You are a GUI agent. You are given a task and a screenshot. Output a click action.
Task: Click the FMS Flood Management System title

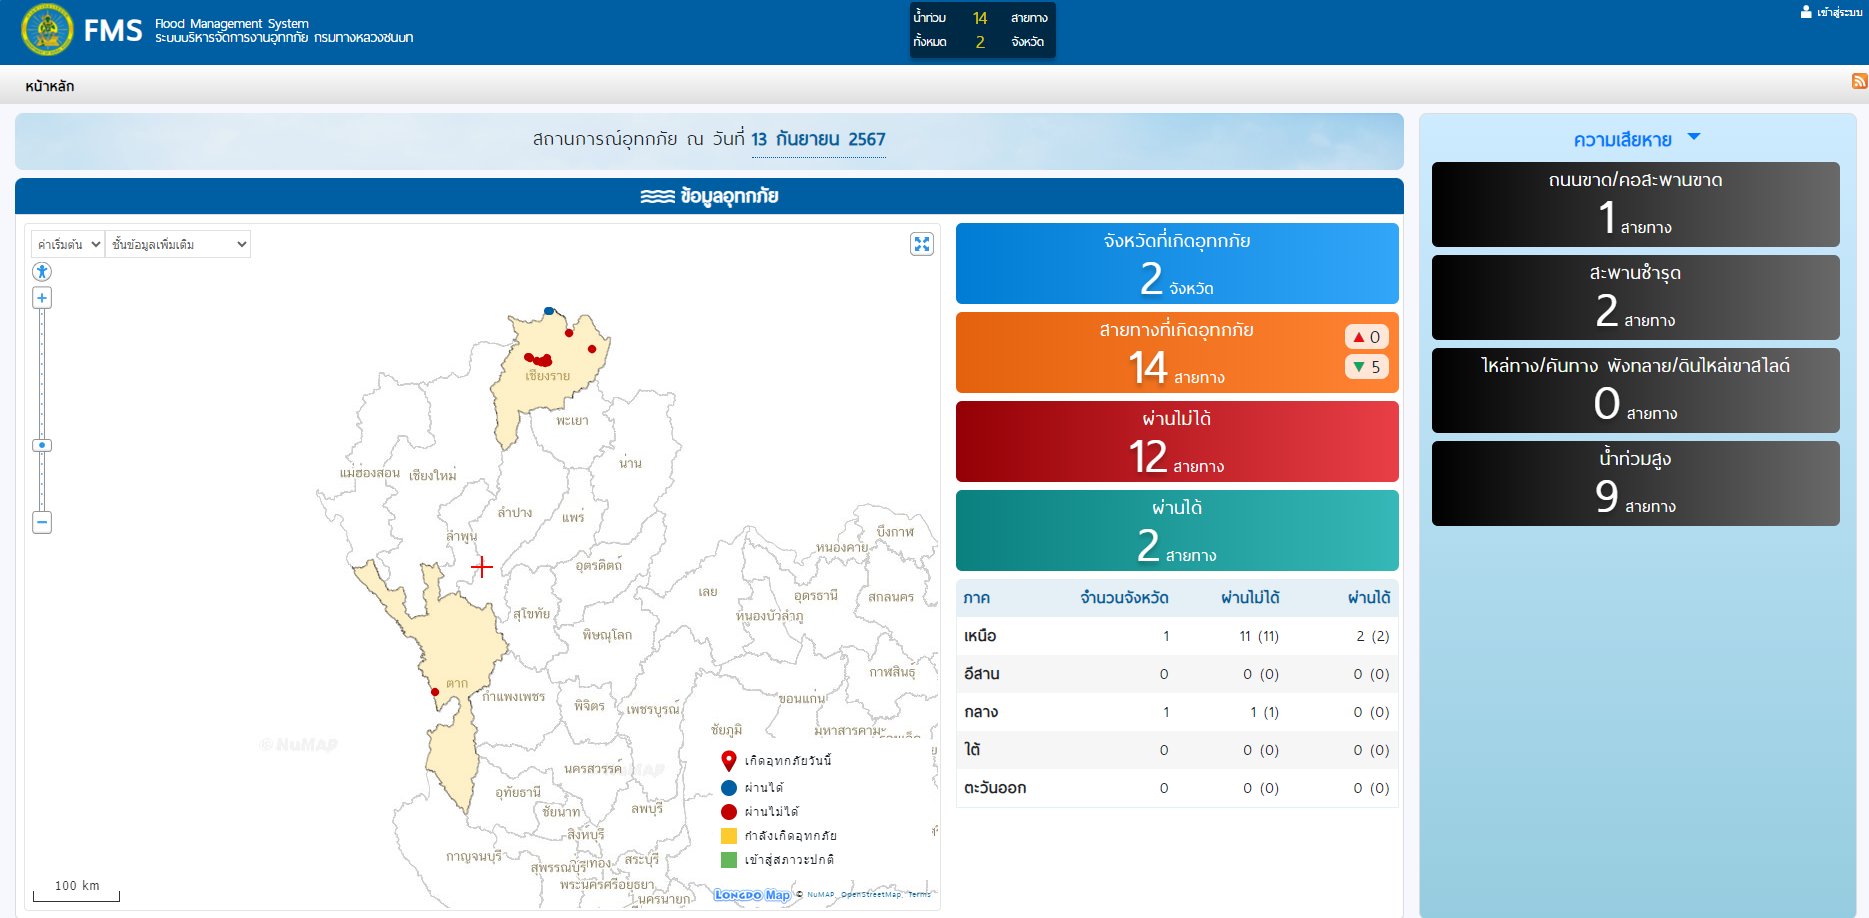tap(248, 31)
